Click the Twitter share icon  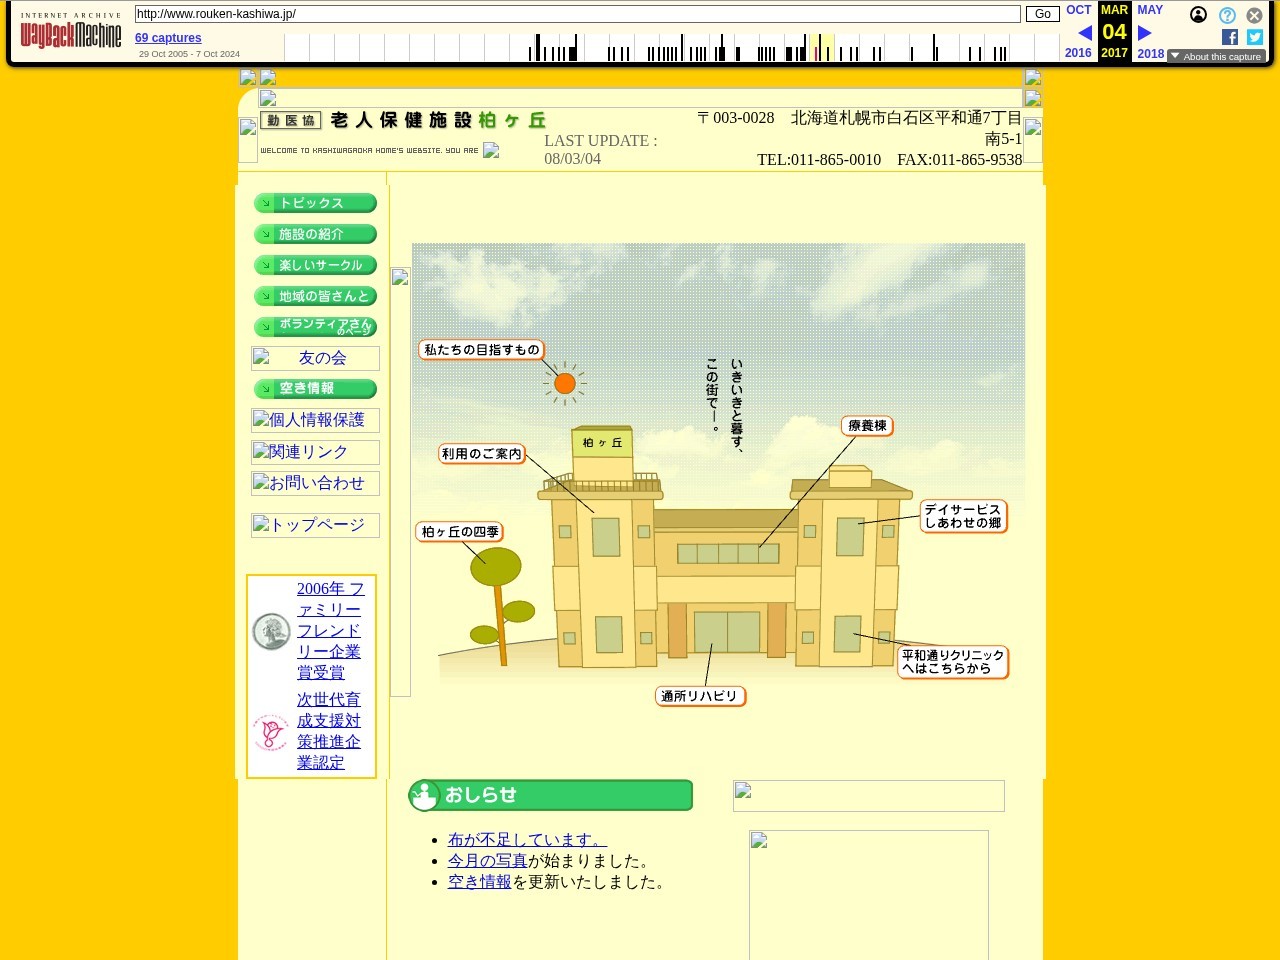tap(1255, 37)
